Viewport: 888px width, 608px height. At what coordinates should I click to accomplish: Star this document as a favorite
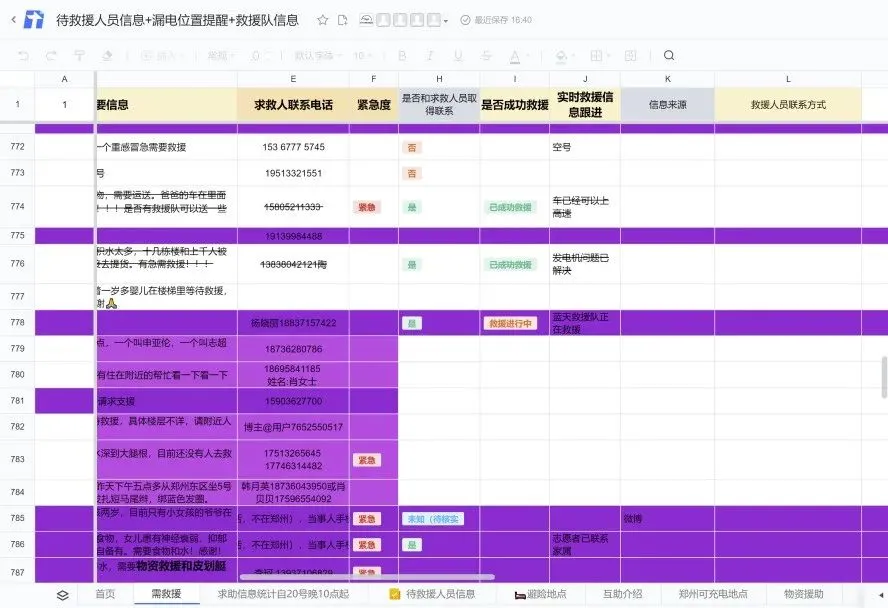(x=323, y=20)
